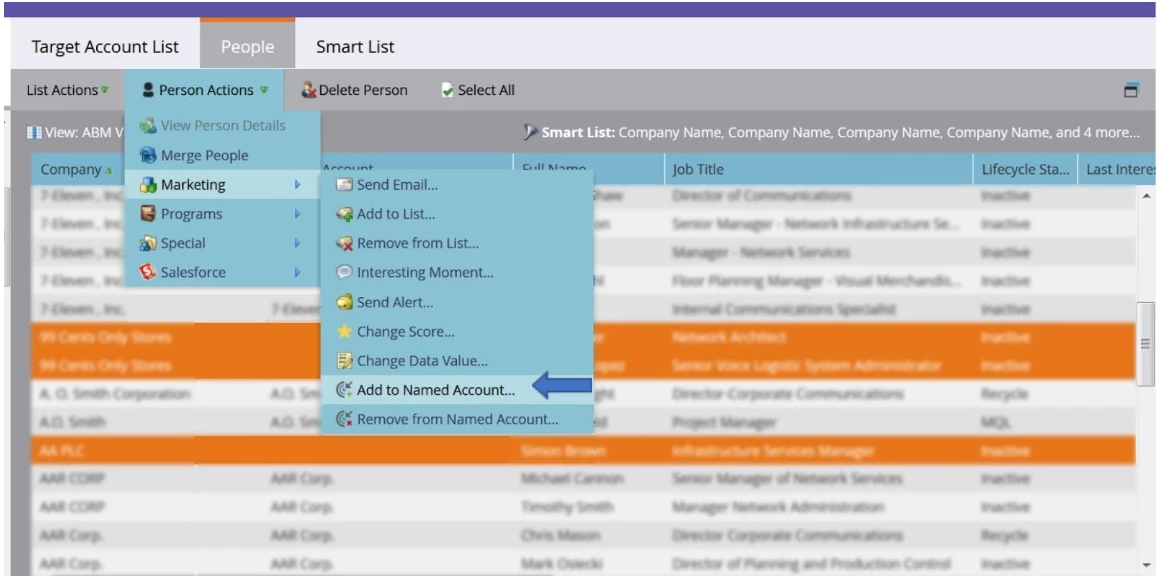The image size is (1158, 580).
Task: Select the AA PLC highlighted row
Action: [x=583, y=451]
